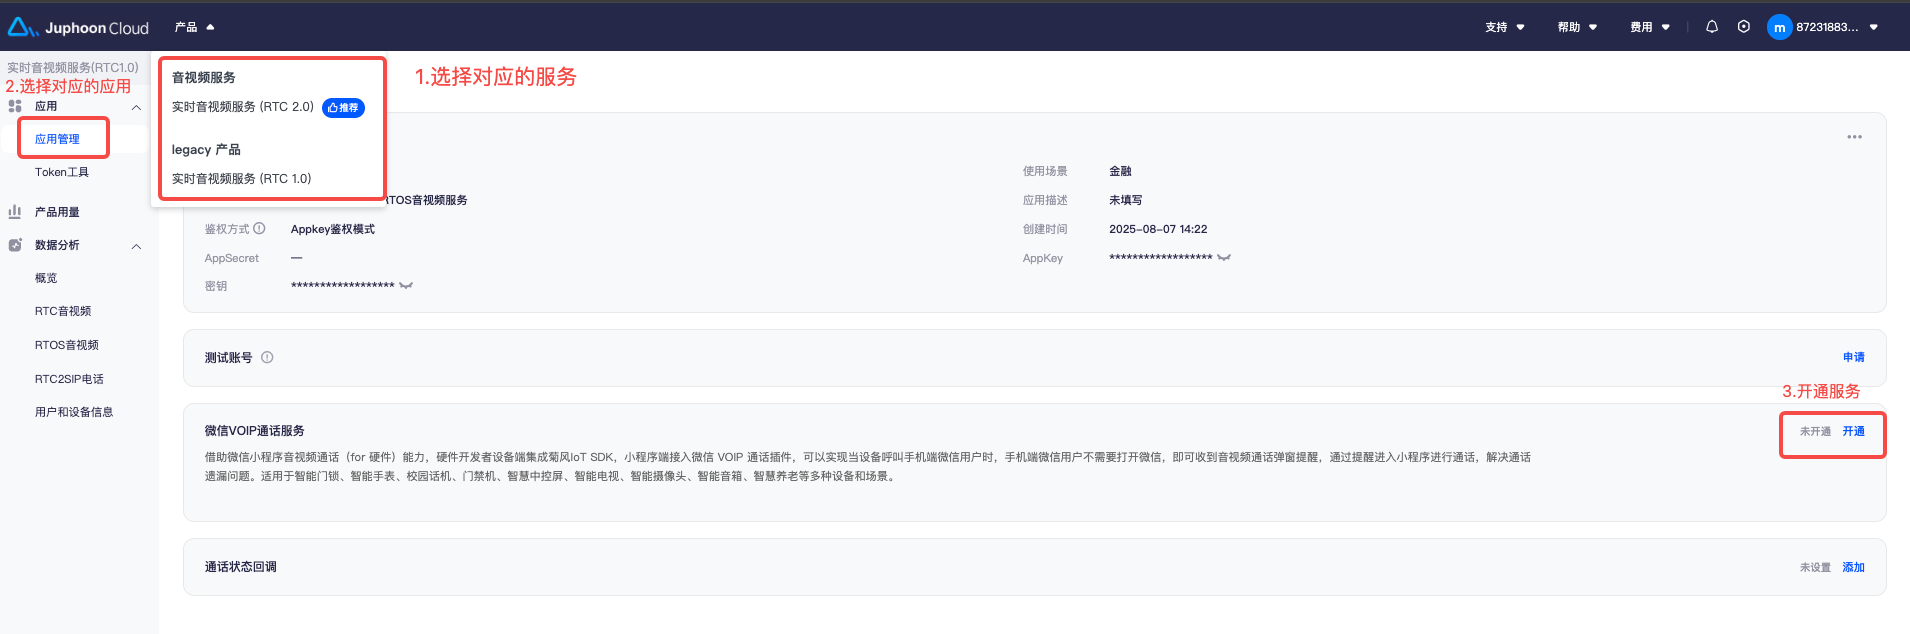Show the masked AppKey with eye icon
The width and height of the screenshot is (1910, 634).
[x=1224, y=258]
